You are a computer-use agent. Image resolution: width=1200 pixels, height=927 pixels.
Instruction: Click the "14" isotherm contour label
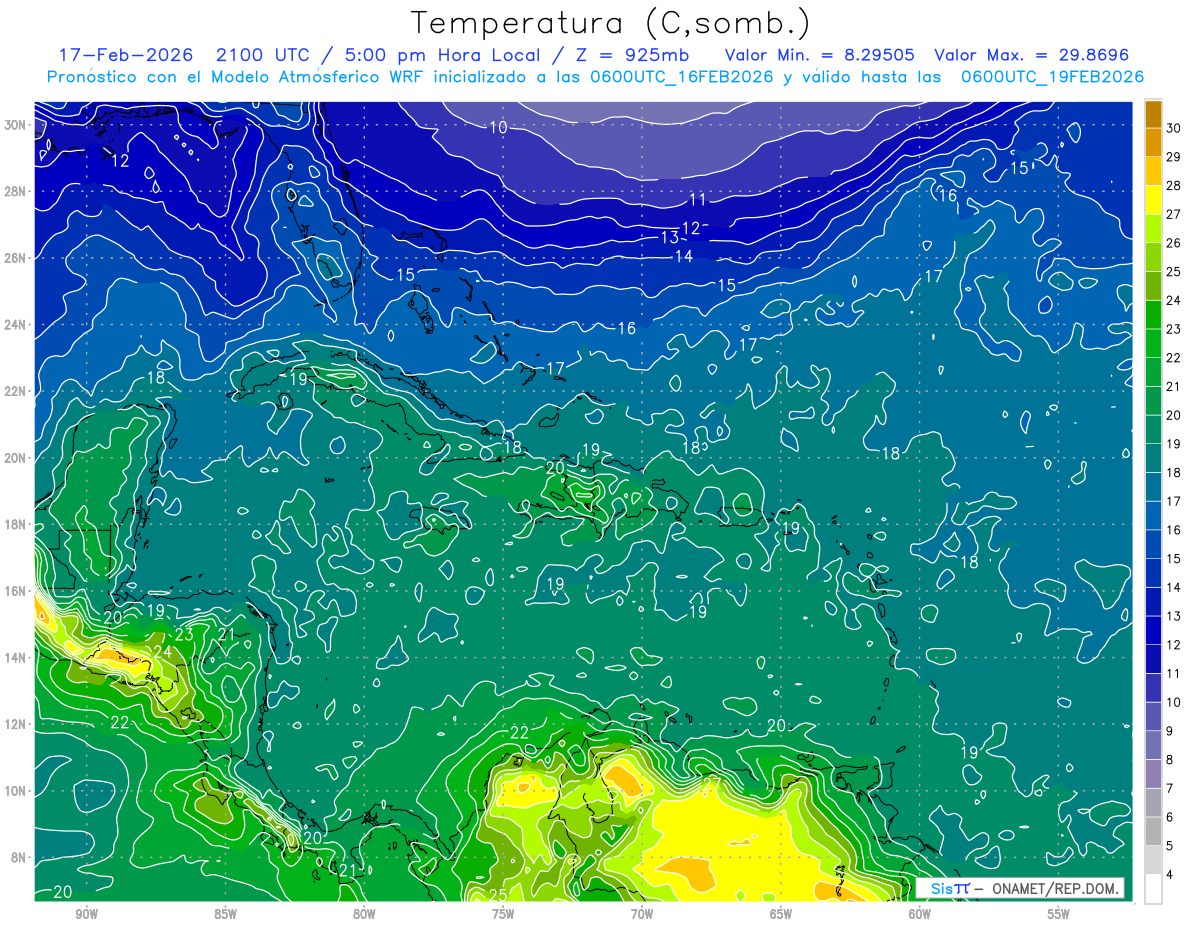pos(684,256)
